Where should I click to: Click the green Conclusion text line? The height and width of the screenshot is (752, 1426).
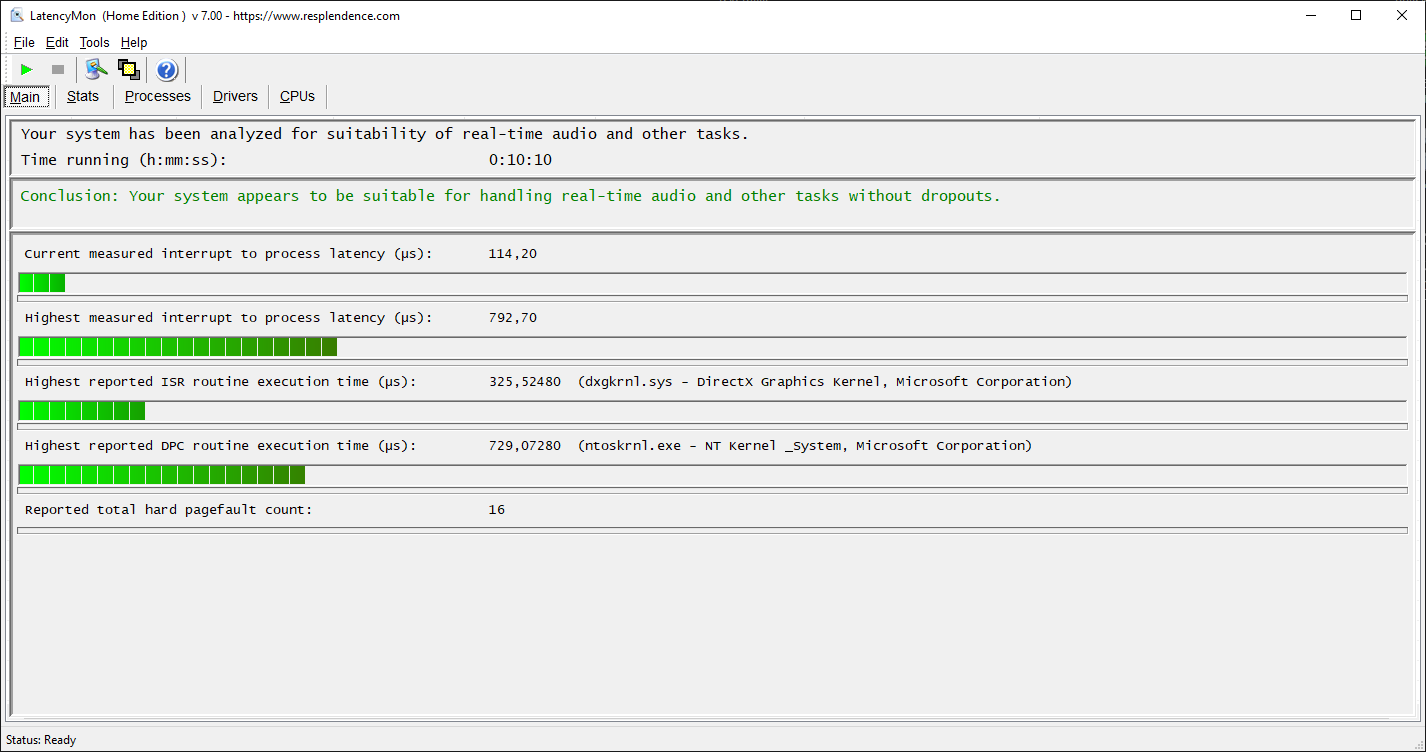(510, 196)
